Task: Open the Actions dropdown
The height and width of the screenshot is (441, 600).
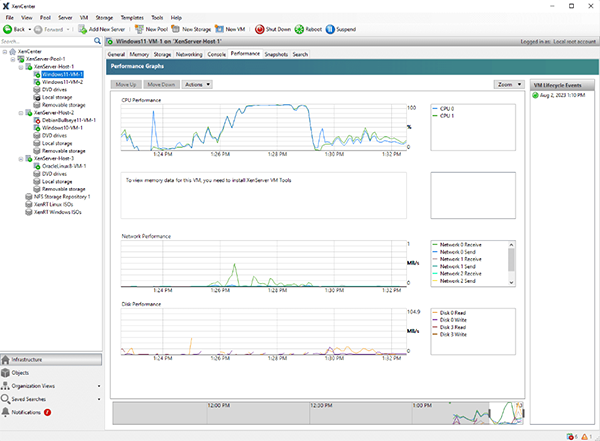Action: click(x=198, y=85)
